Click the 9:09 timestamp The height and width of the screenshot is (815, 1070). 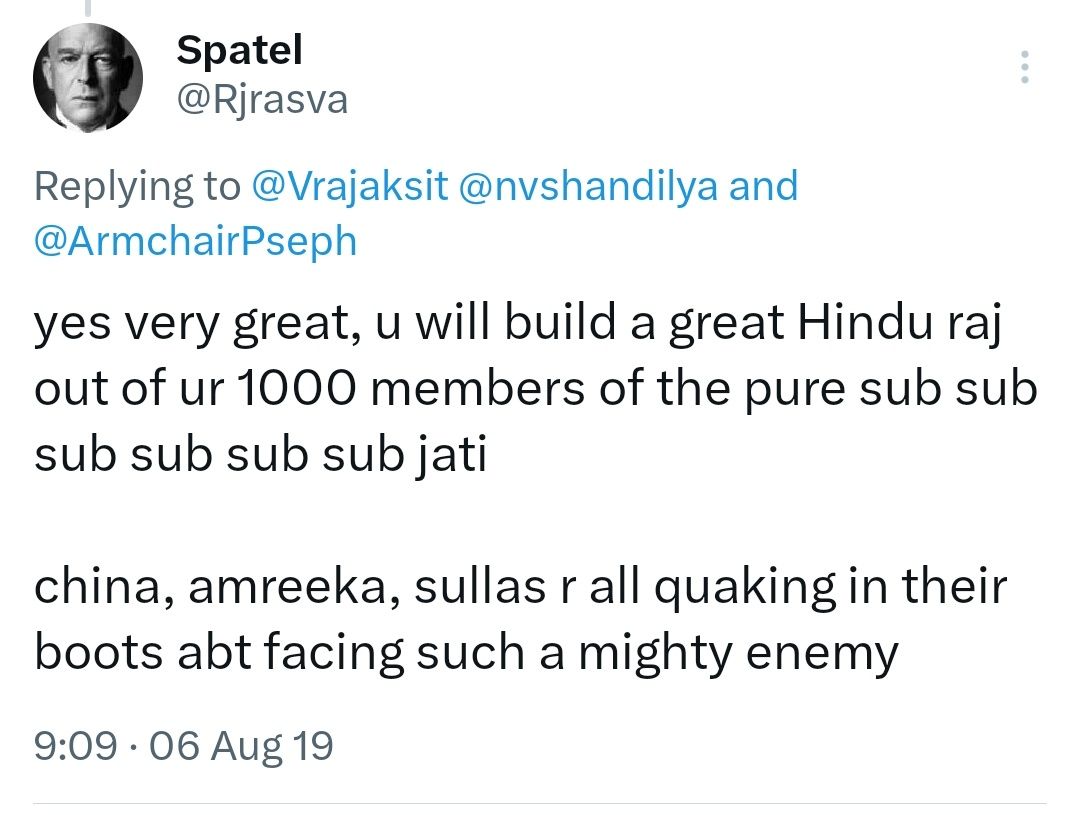click(76, 745)
